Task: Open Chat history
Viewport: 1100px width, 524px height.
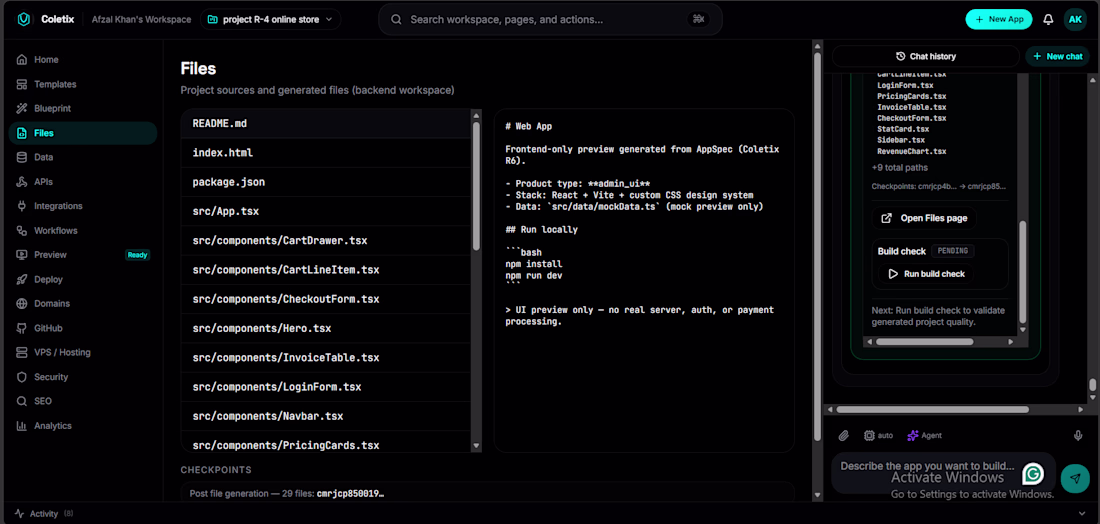Action: (x=926, y=56)
